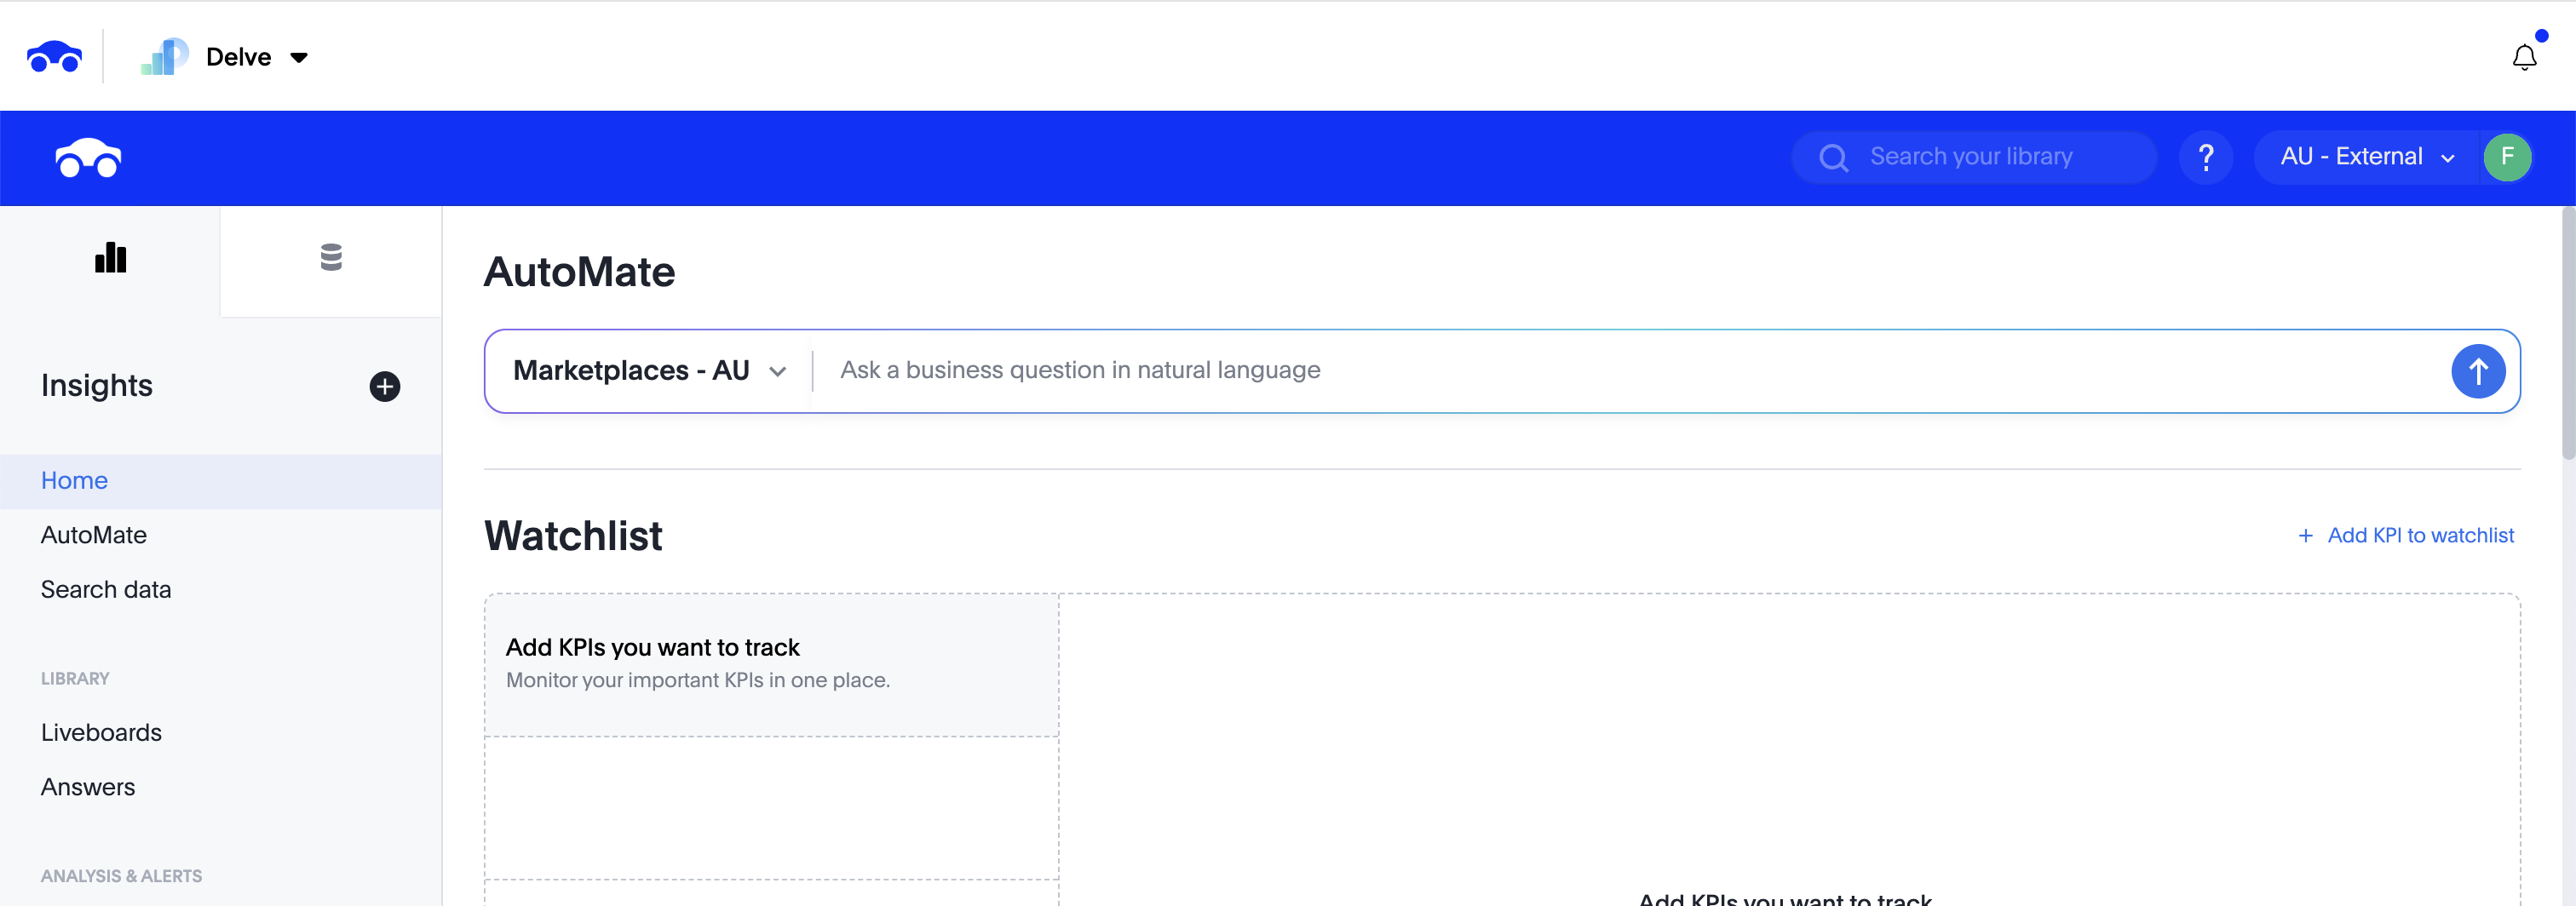Viewport: 2576px width, 906px height.
Task: Click the Delve app logo icon
Action: tap(164, 57)
